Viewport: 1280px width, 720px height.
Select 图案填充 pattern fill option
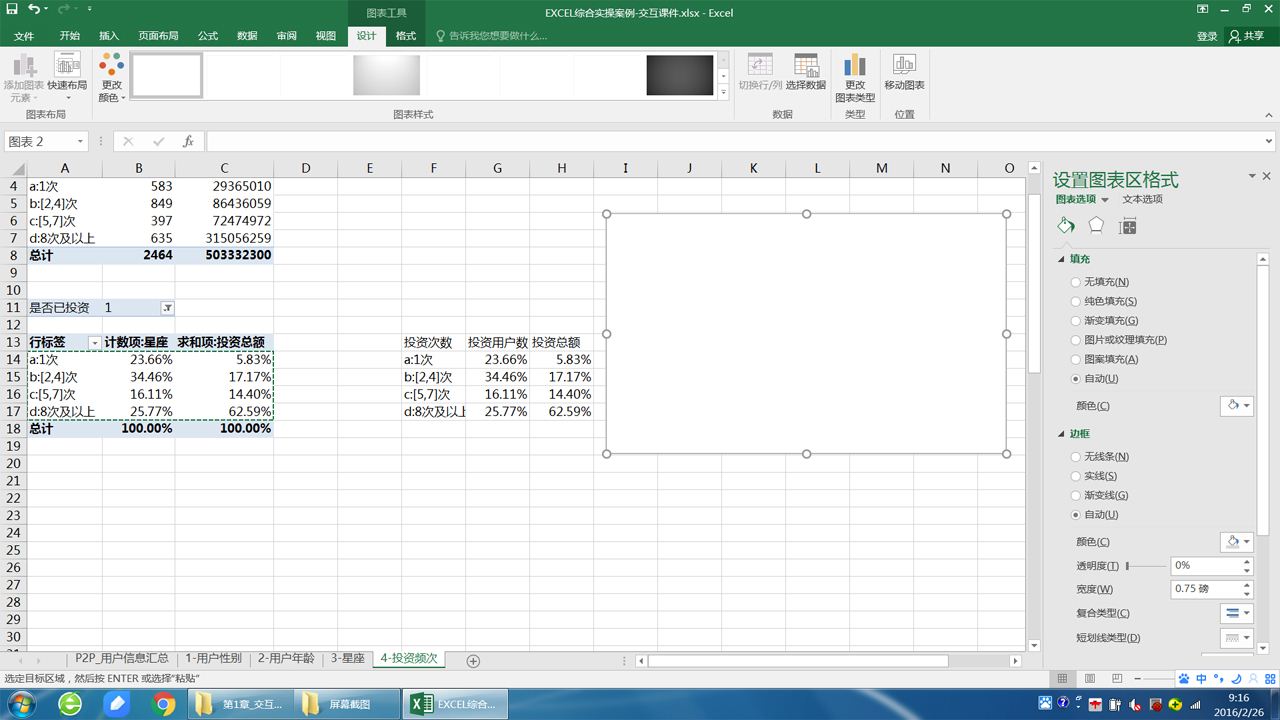point(1105,359)
